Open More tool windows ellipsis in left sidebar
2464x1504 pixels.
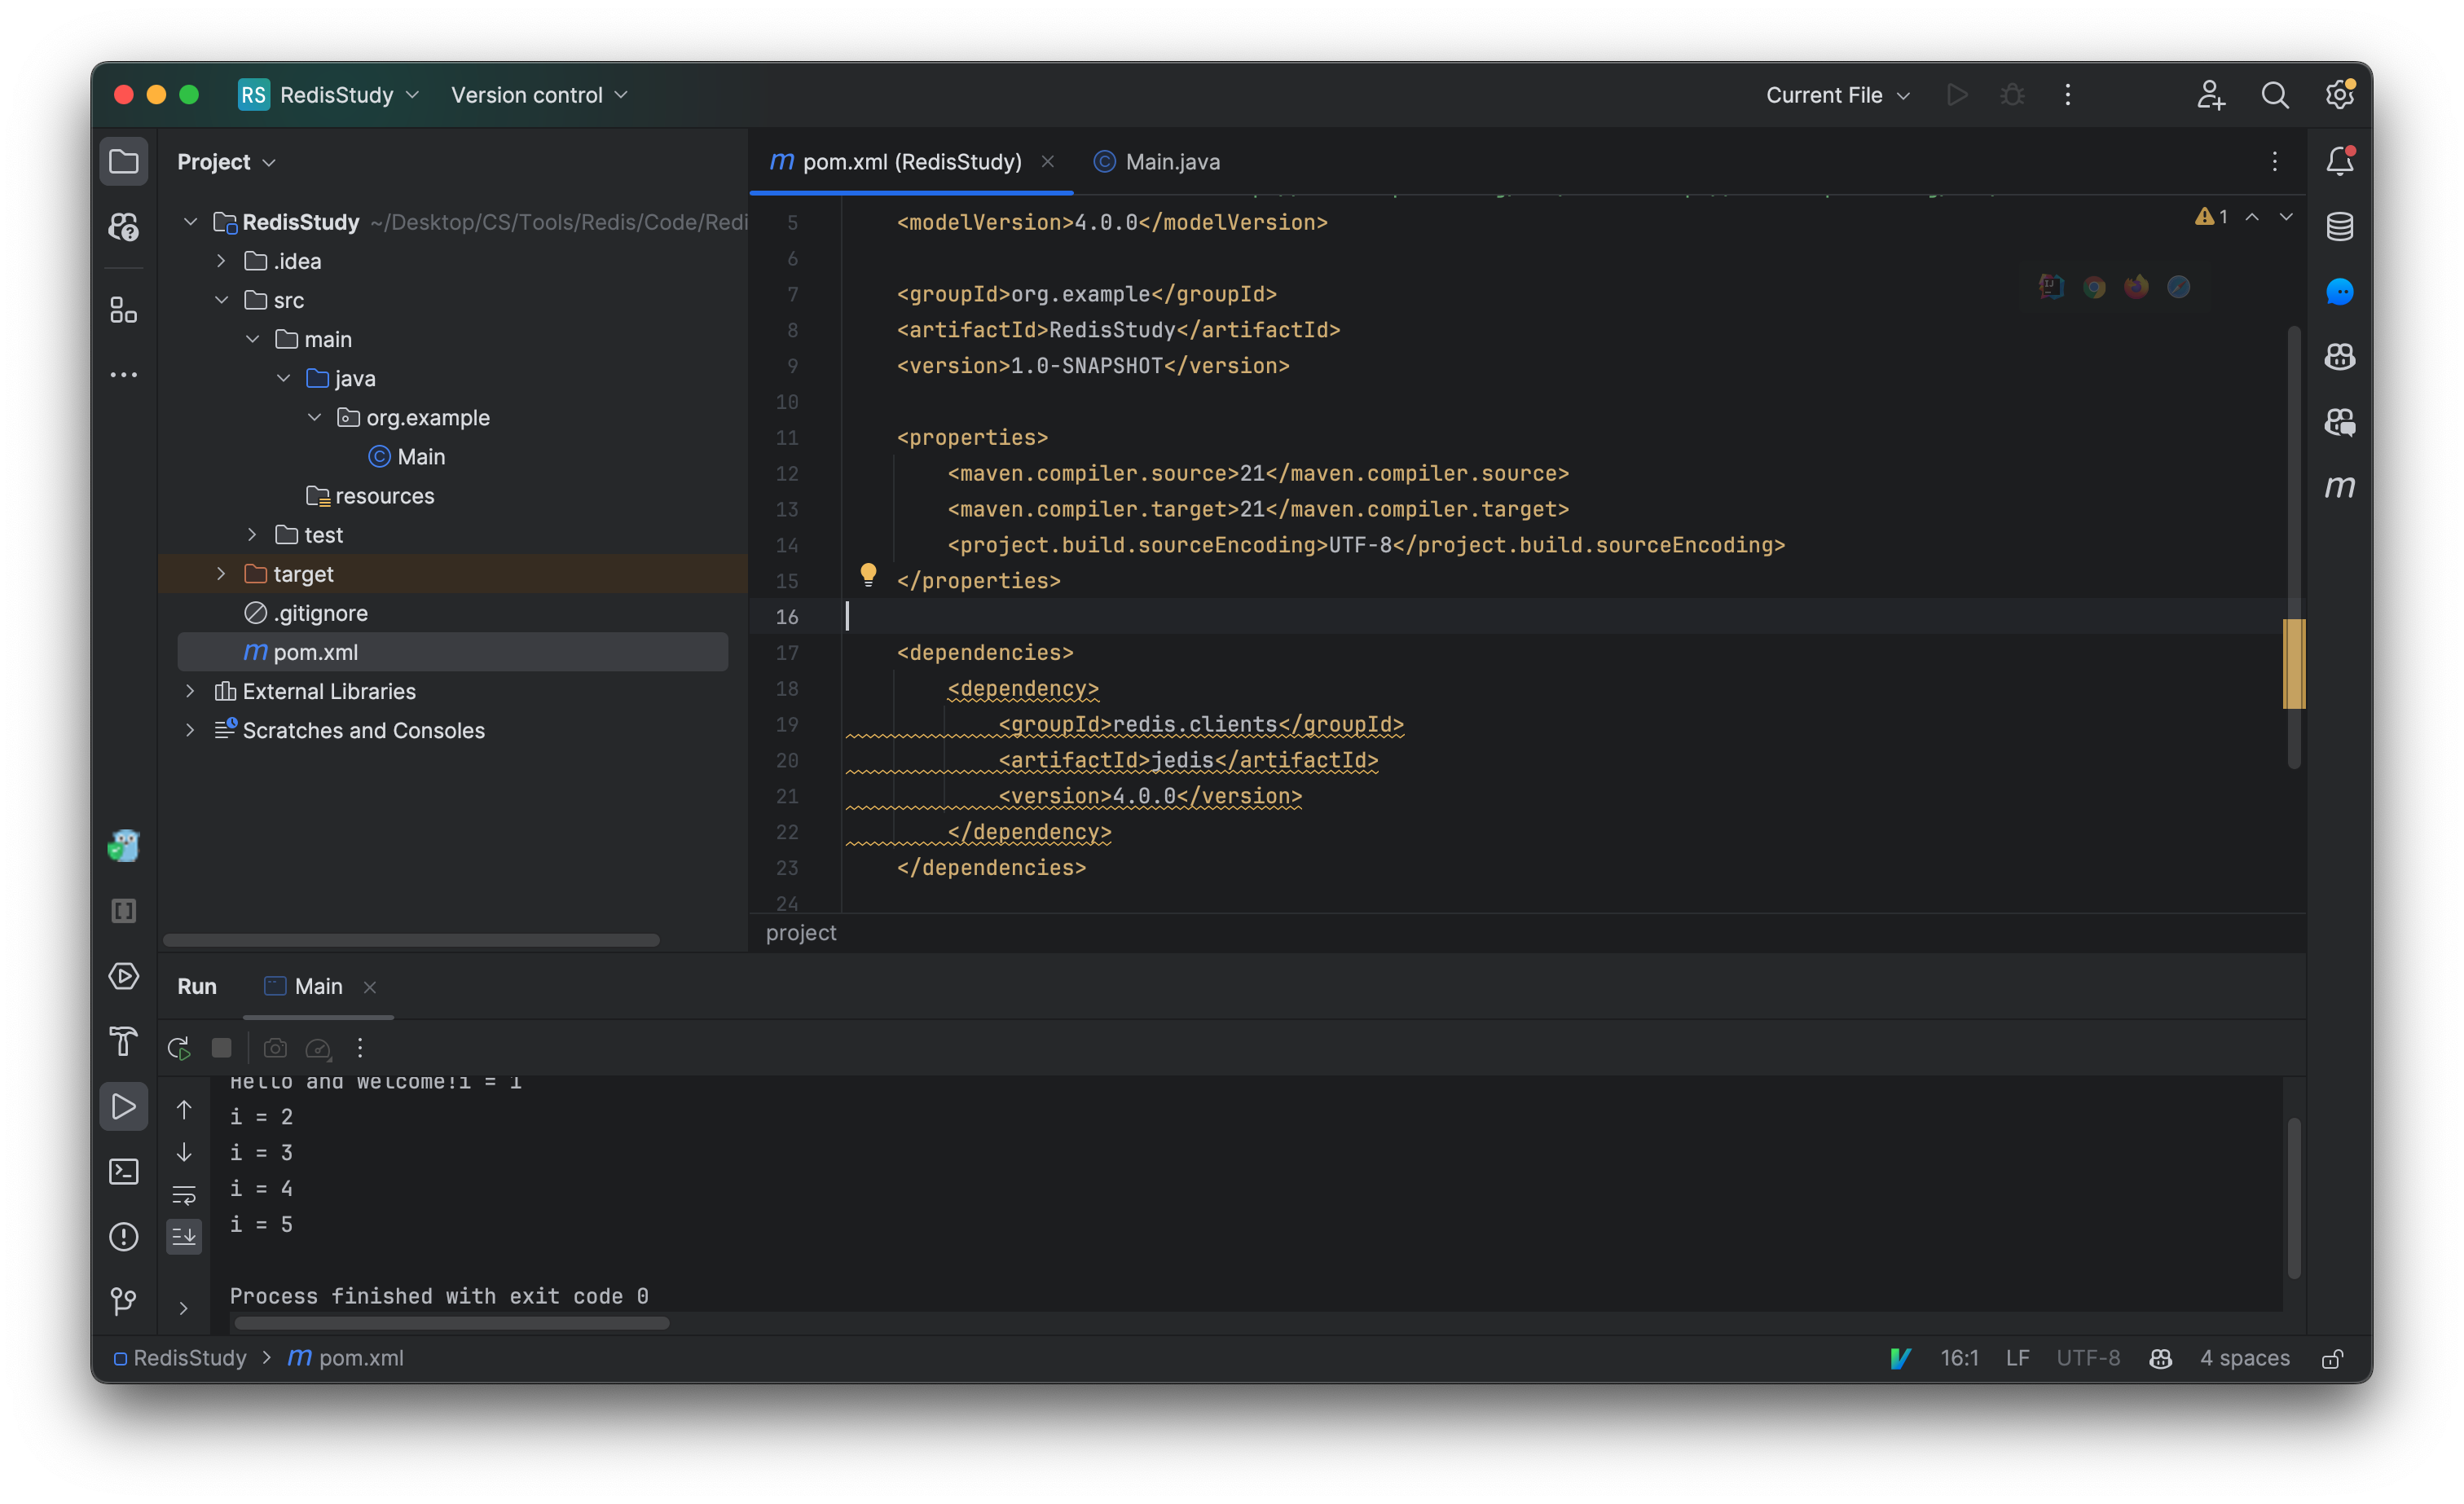(x=123, y=375)
